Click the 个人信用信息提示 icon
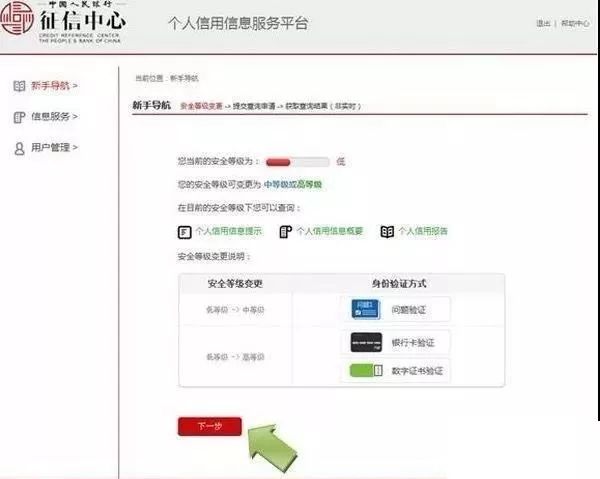This screenshot has height=479, width=600. 184,231
